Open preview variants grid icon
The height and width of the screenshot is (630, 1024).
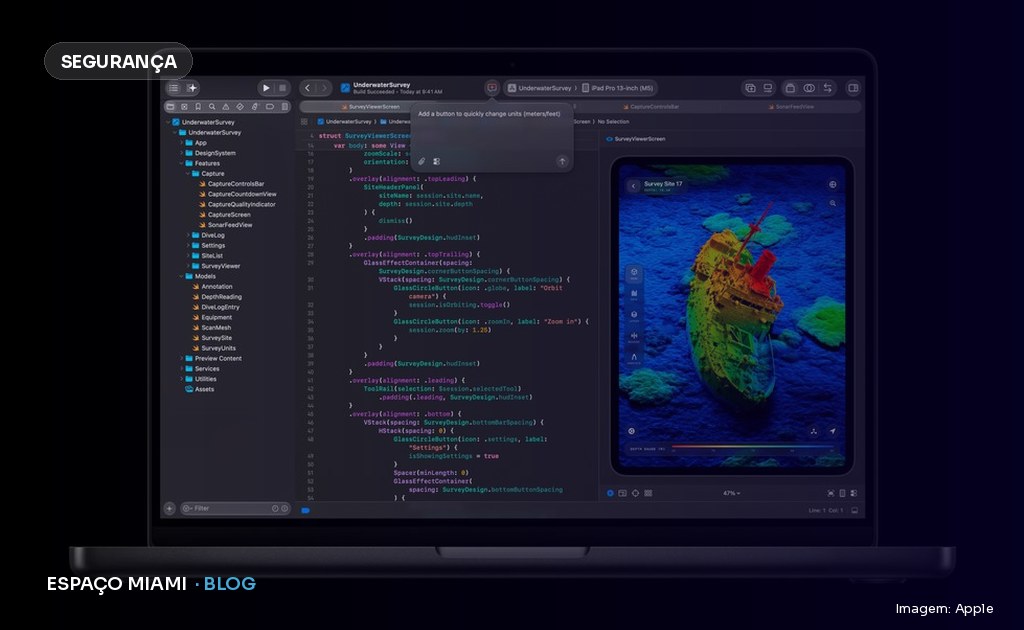(x=648, y=493)
